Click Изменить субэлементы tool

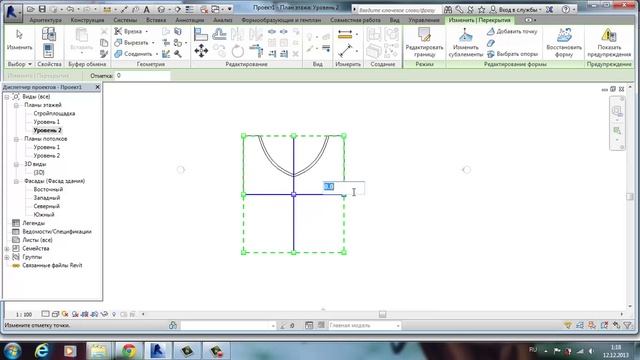point(465,42)
